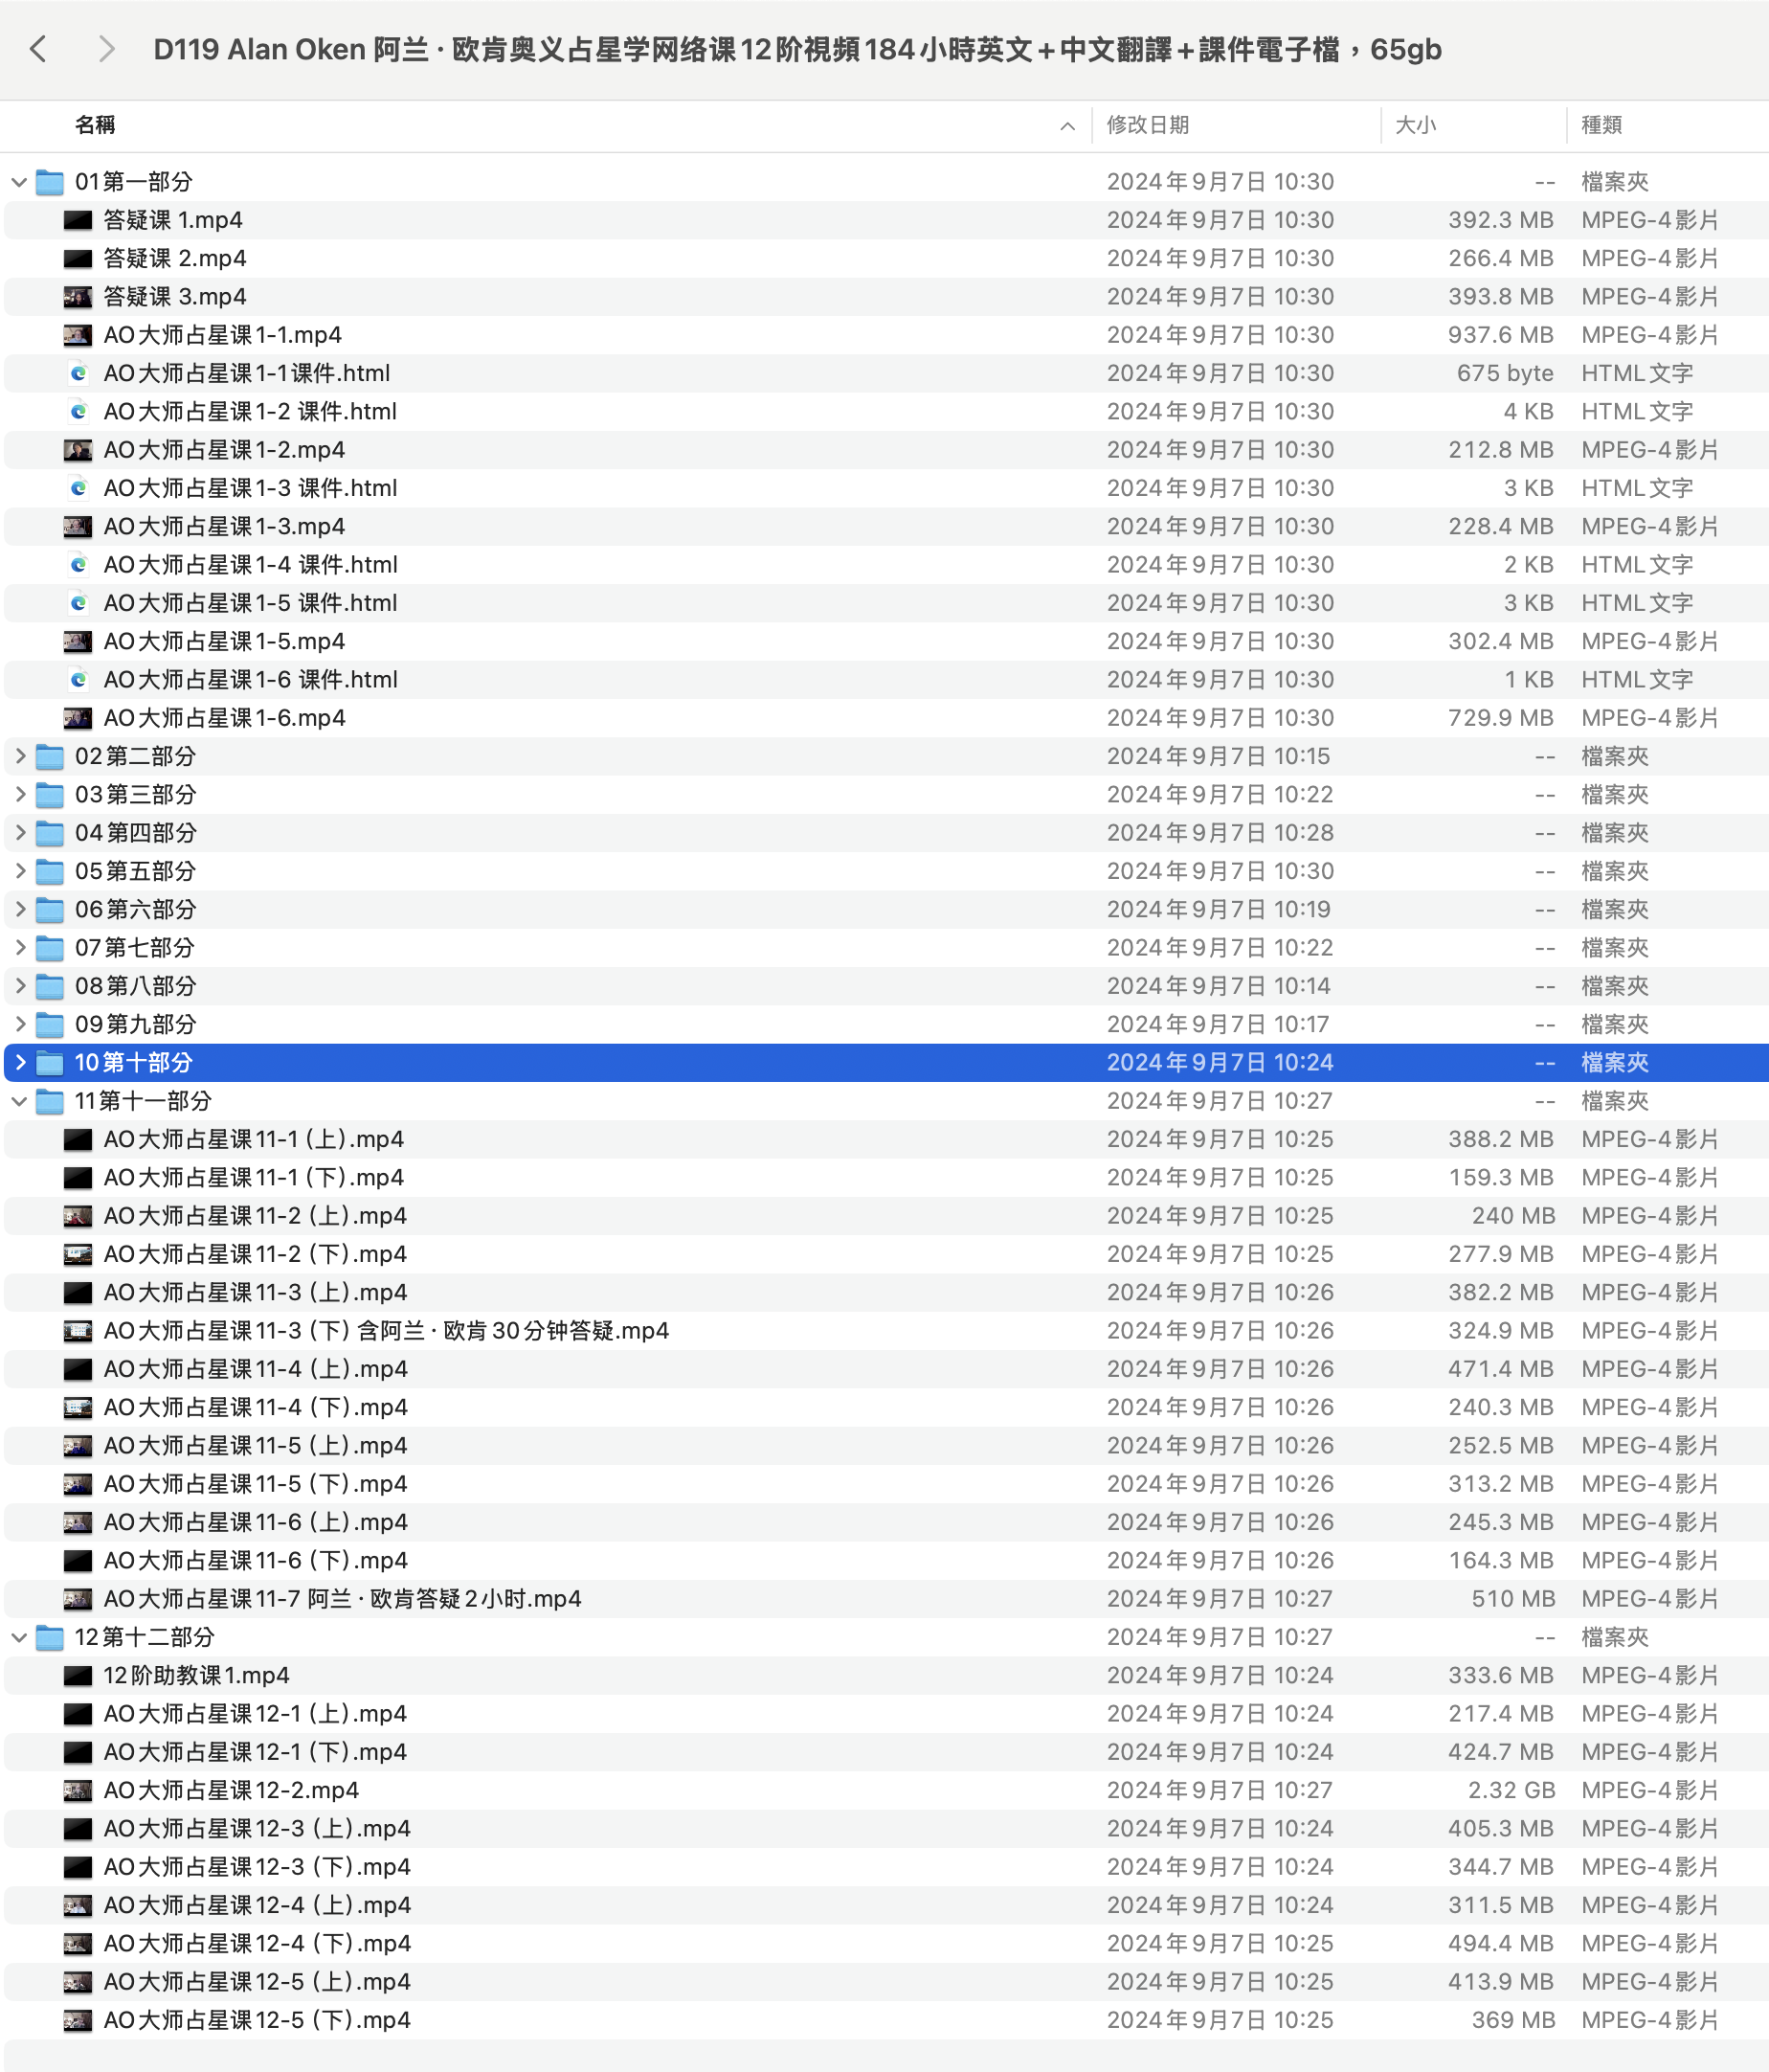Sort by the 修改日期 column header
This screenshot has height=2072, width=1769.
pos(1148,125)
